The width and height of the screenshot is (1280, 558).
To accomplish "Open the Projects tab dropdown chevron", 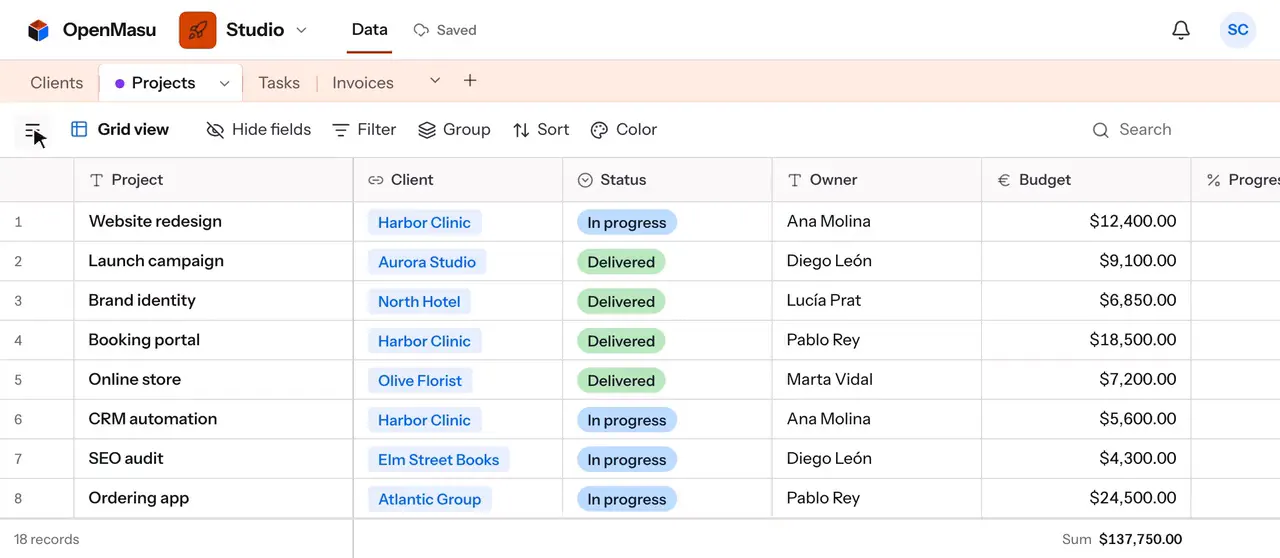I will point(225,83).
